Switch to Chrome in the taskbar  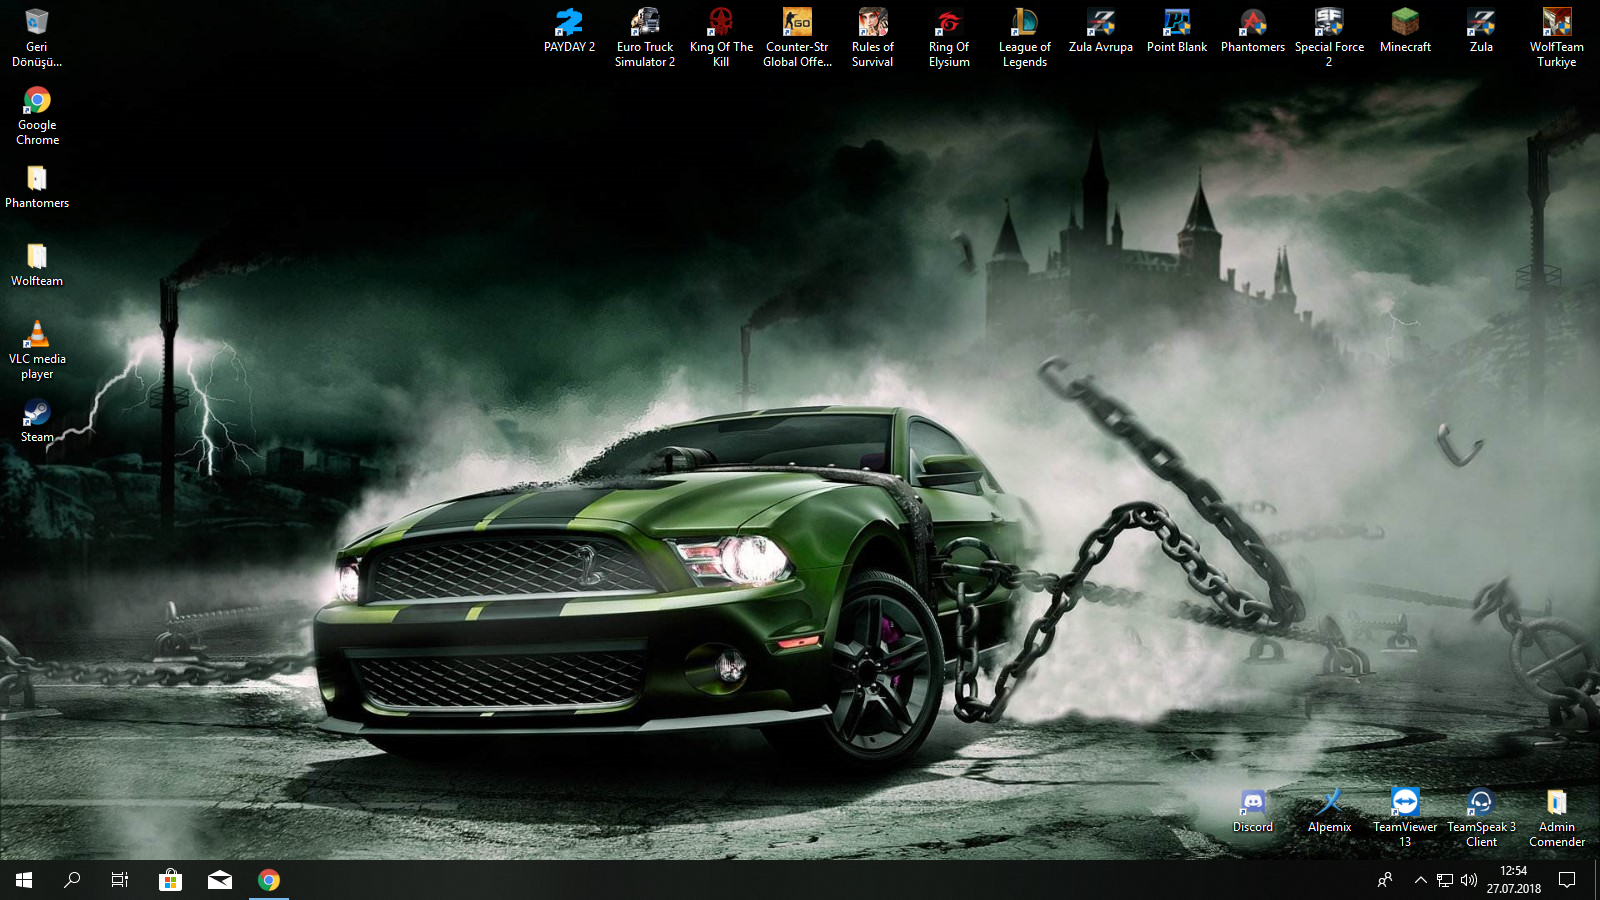tap(269, 880)
